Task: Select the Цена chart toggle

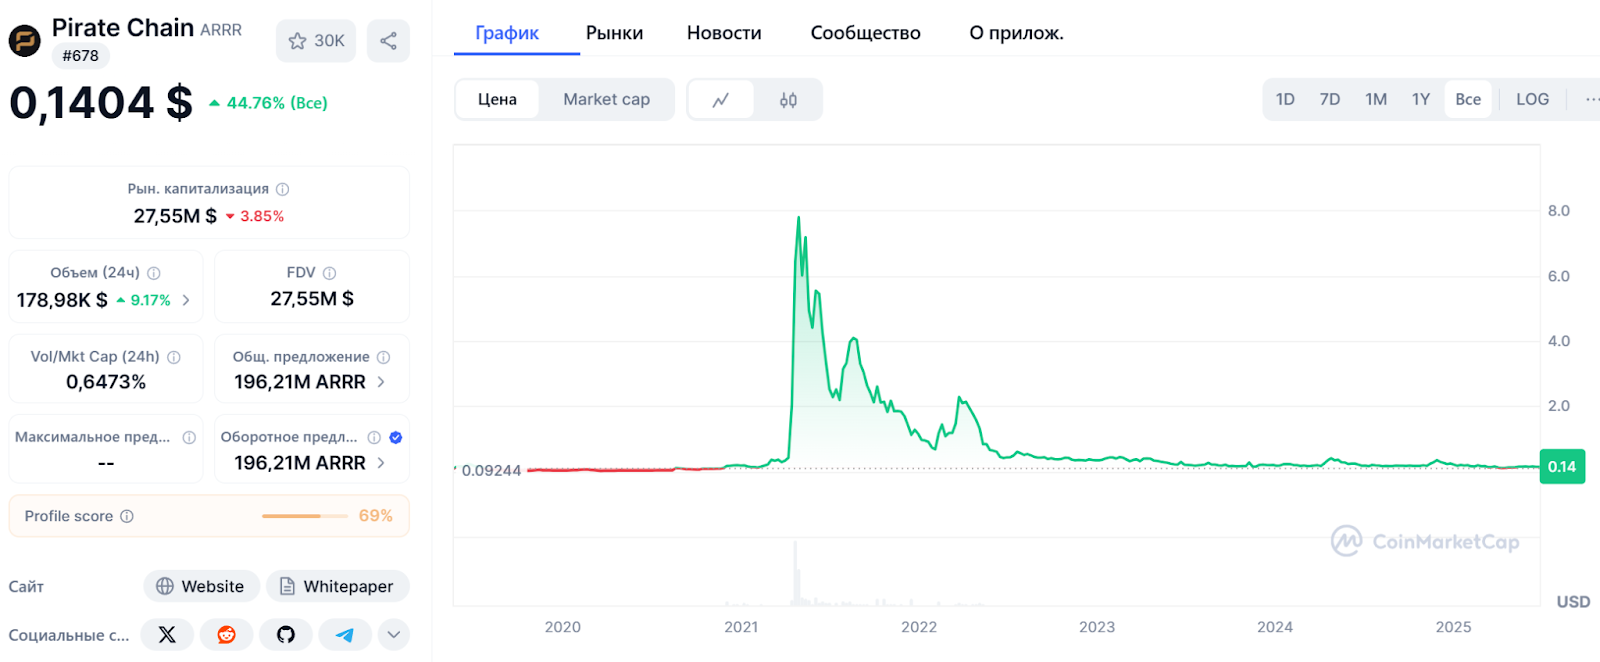Action: point(497,100)
